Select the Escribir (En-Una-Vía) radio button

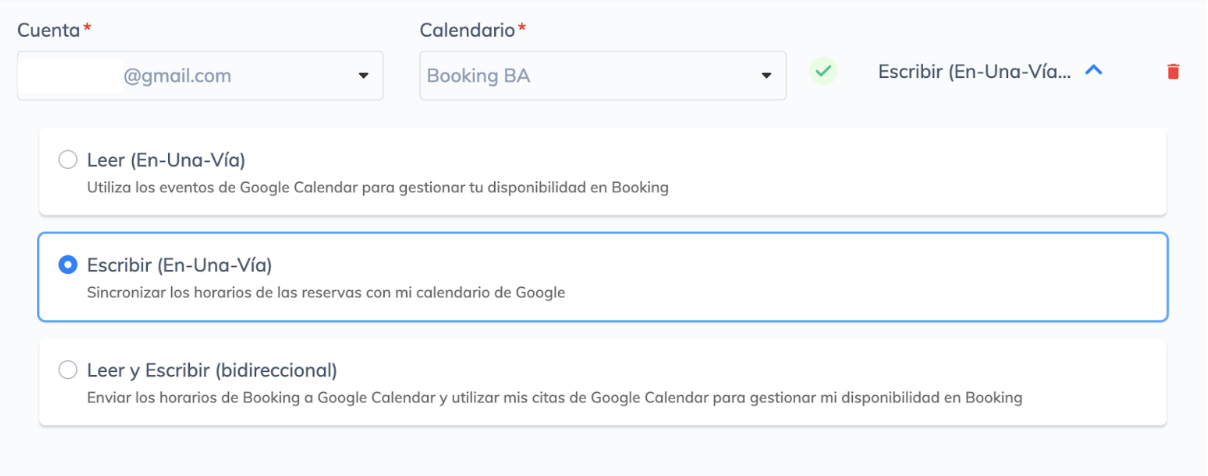click(x=68, y=265)
